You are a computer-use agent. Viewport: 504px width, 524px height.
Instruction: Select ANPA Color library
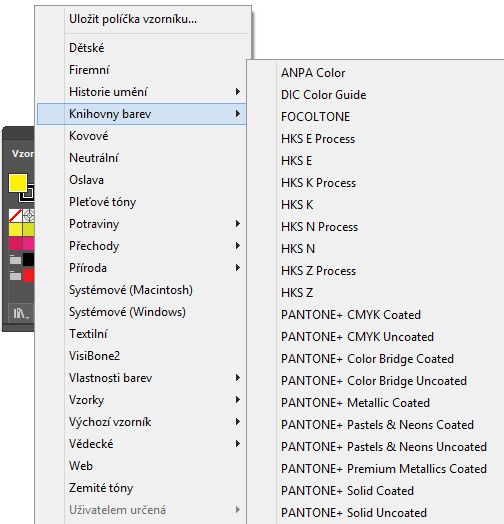coord(376,73)
